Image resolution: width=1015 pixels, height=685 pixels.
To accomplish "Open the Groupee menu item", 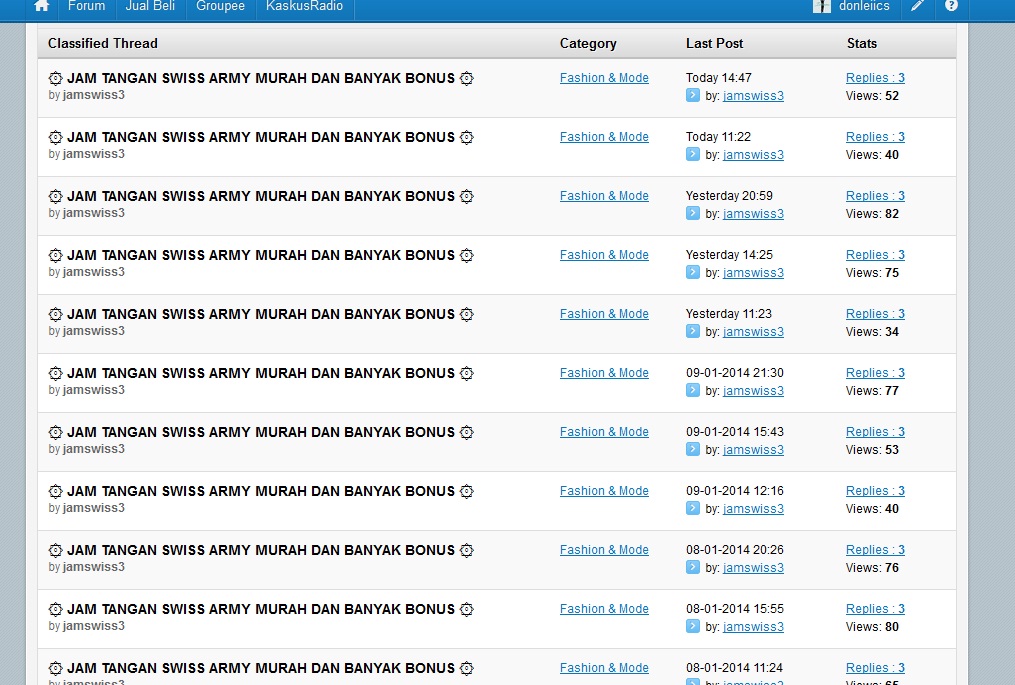I will point(220,6).
